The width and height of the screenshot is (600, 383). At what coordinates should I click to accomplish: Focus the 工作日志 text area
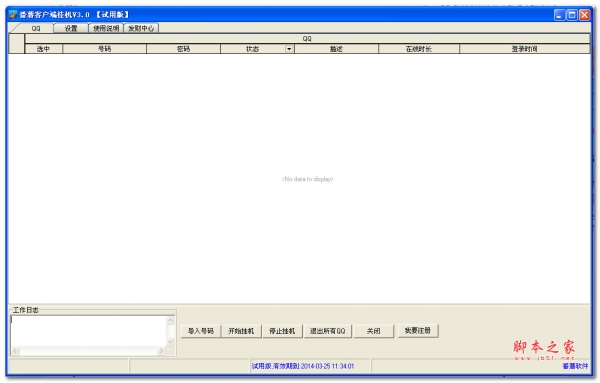click(x=89, y=331)
